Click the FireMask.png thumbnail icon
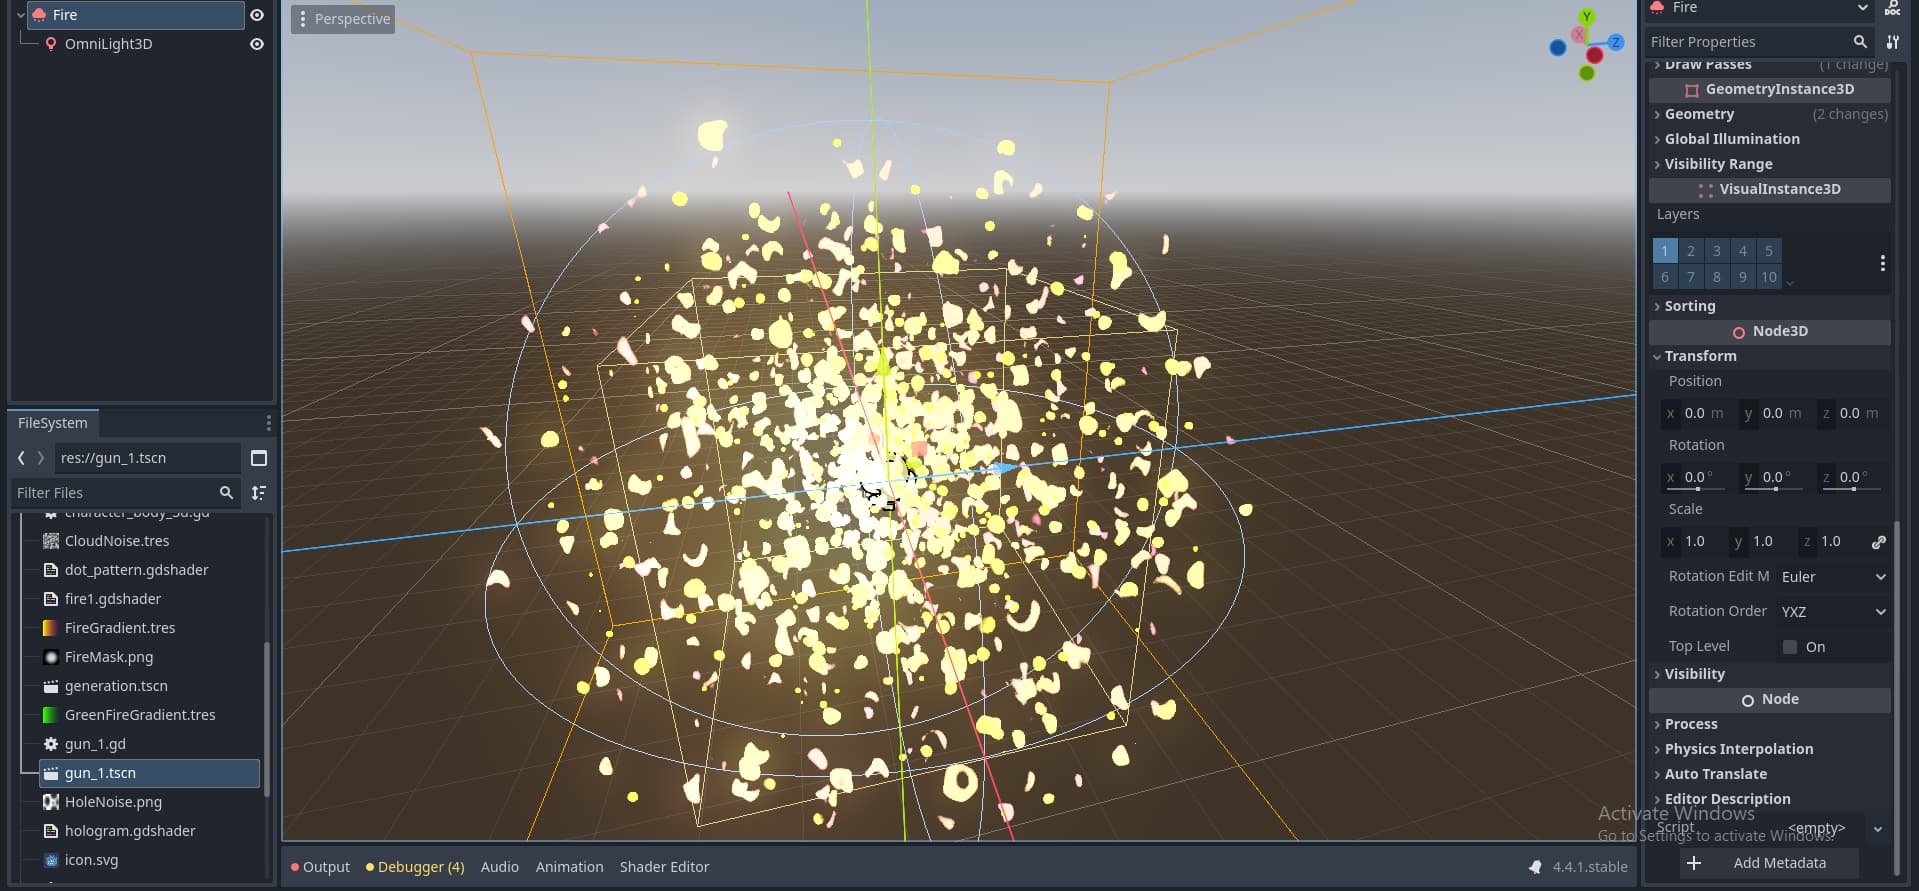The image size is (1919, 891). point(51,657)
